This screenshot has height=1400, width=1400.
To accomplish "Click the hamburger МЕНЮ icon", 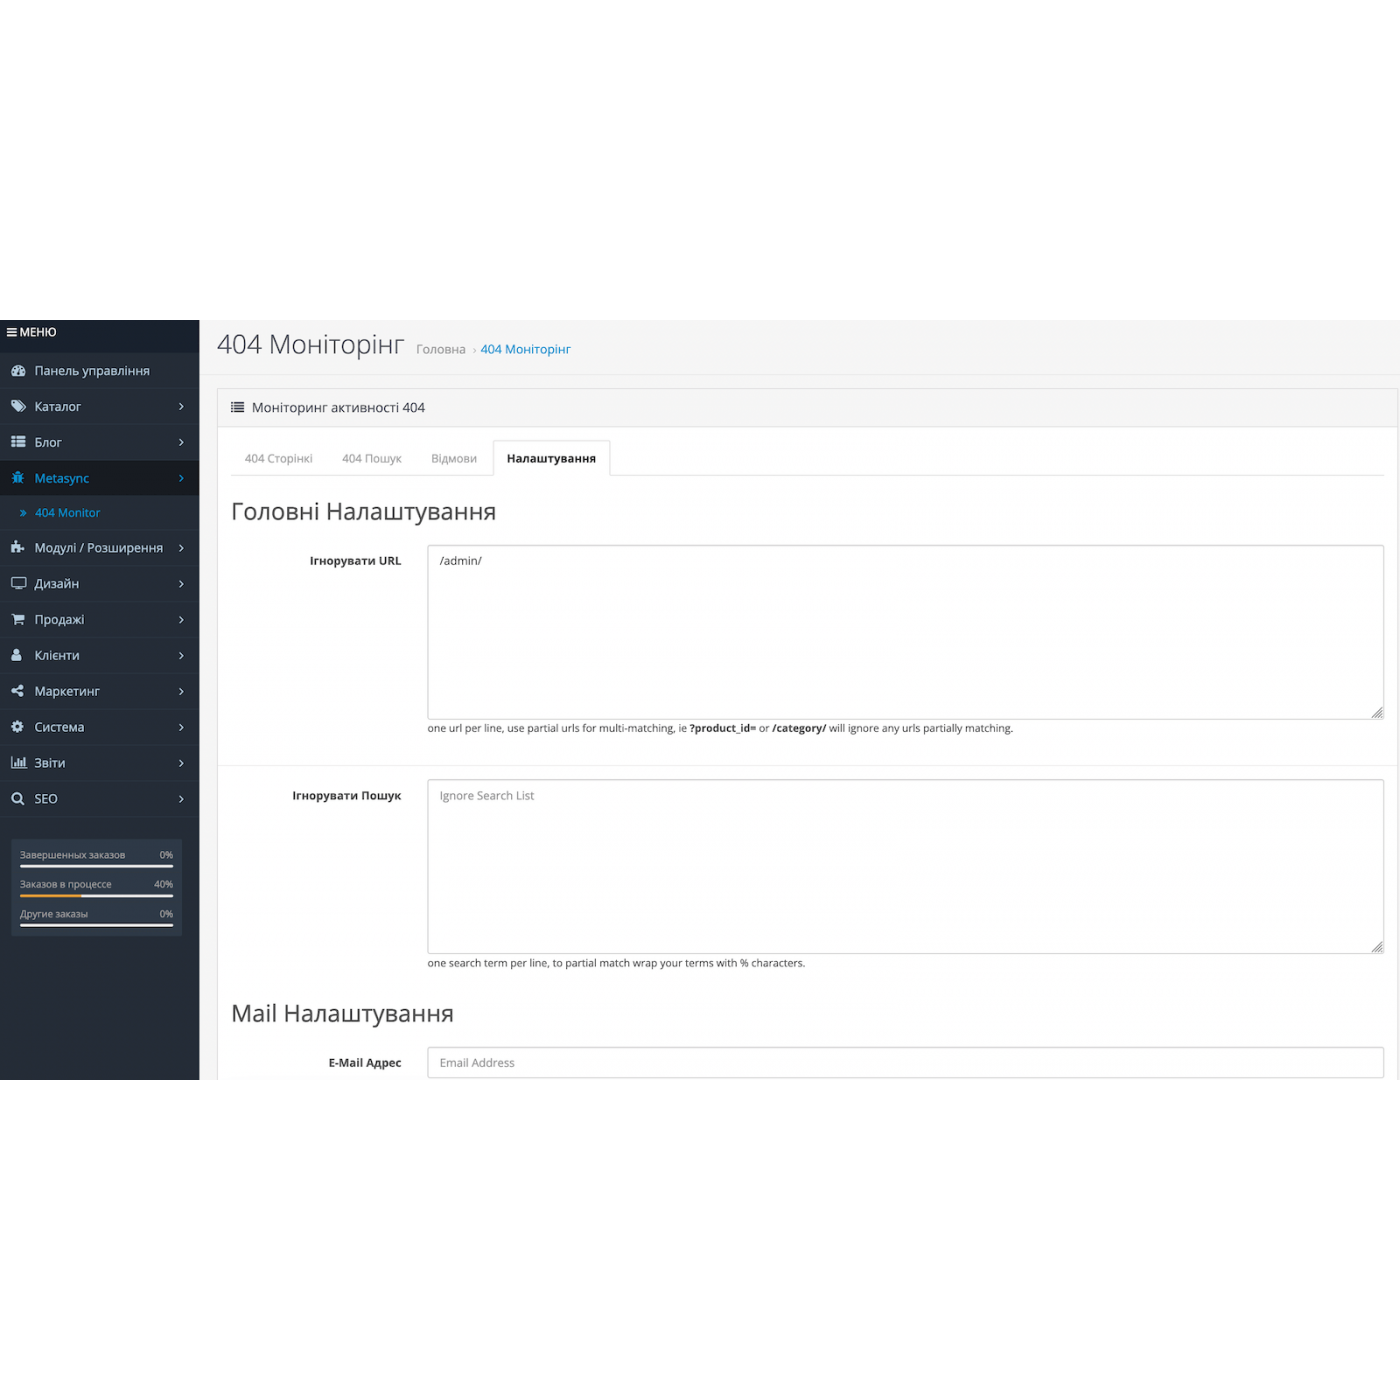I will [11, 333].
